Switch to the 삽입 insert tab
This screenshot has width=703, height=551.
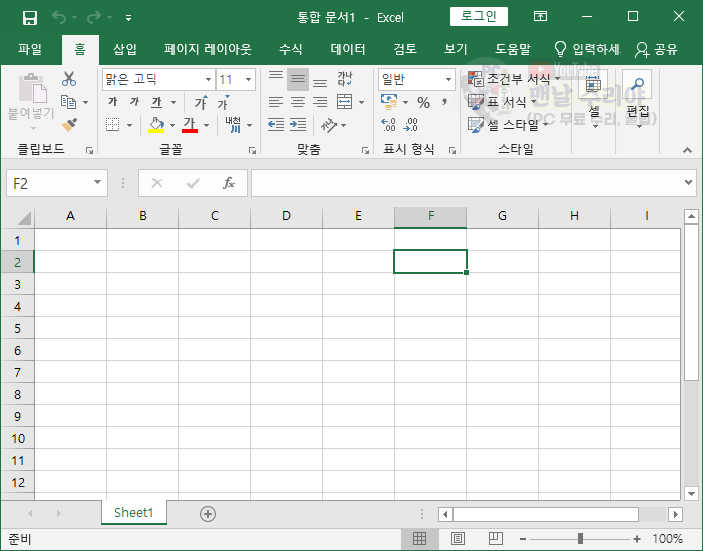[x=125, y=49]
